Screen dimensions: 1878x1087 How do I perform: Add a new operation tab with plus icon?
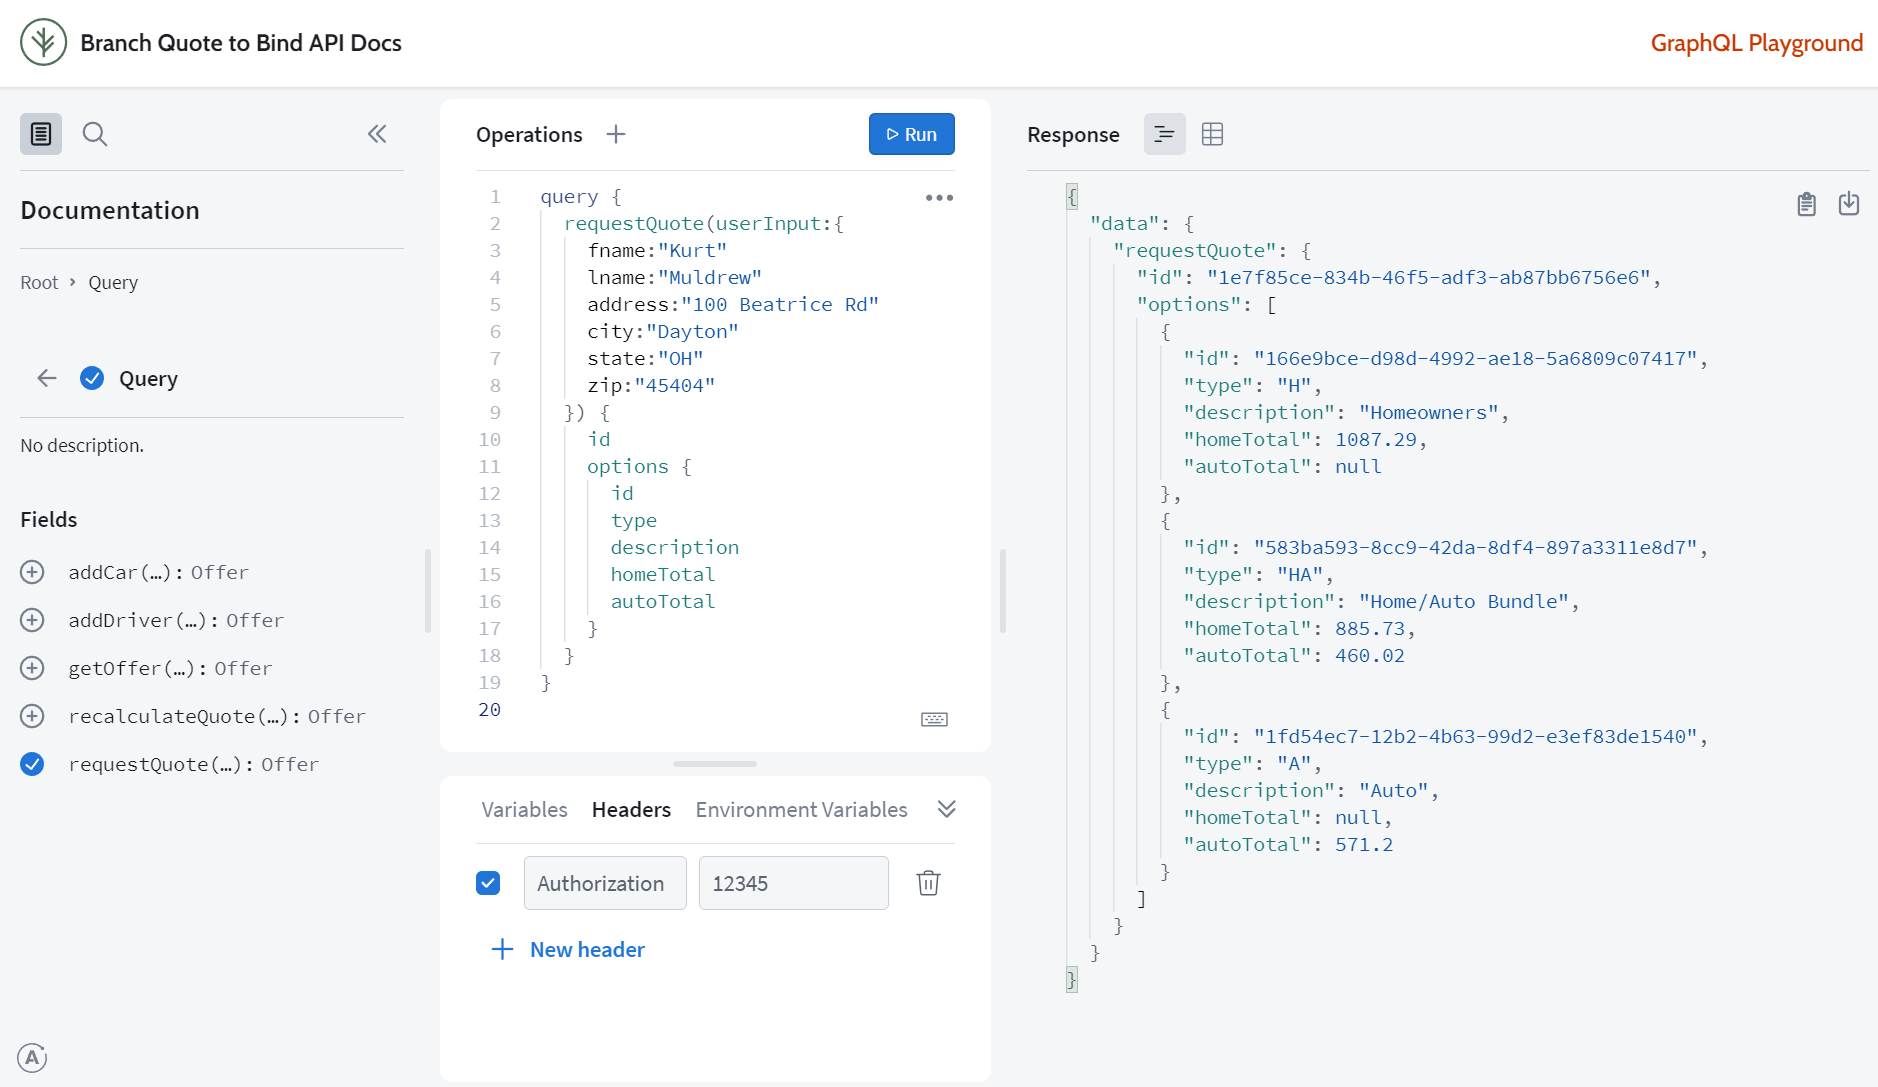(x=616, y=134)
